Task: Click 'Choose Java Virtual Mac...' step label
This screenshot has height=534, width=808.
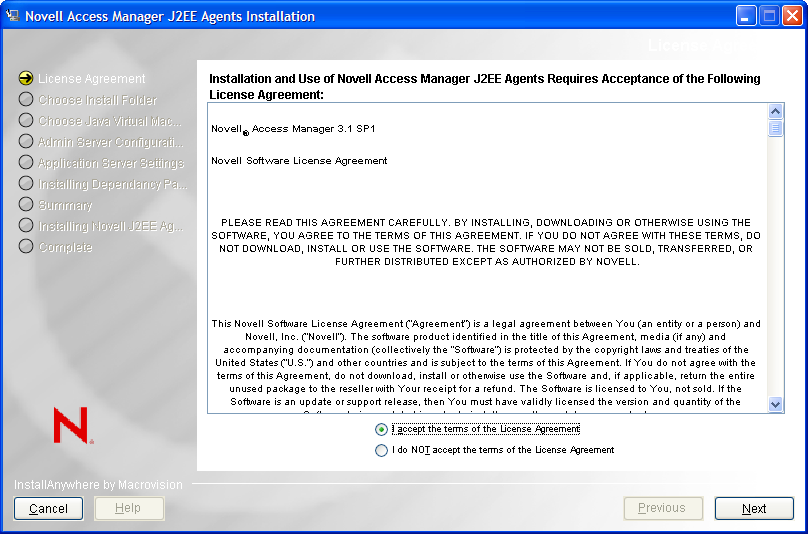Action: pos(110,121)
